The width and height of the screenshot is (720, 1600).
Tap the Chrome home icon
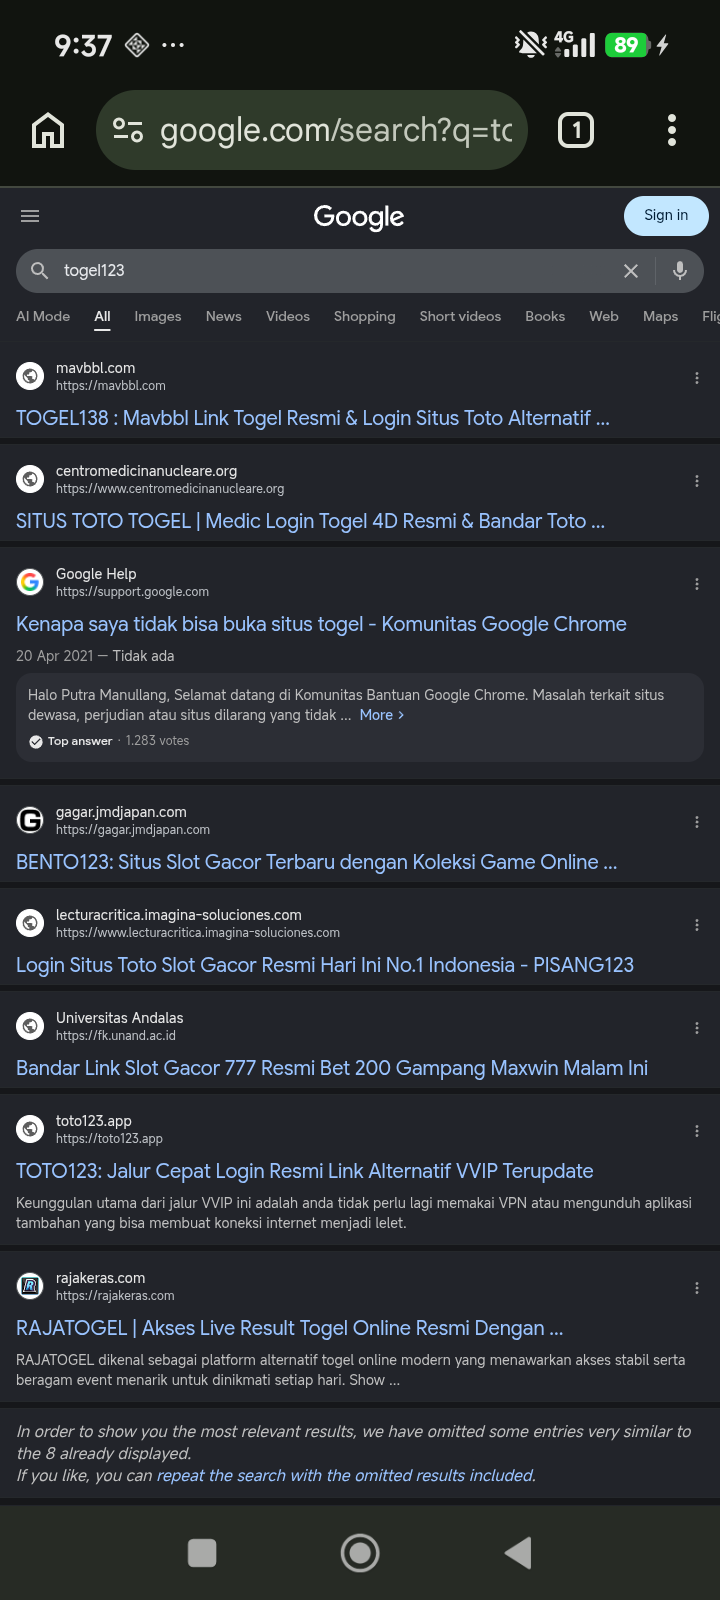click(48, 130)
